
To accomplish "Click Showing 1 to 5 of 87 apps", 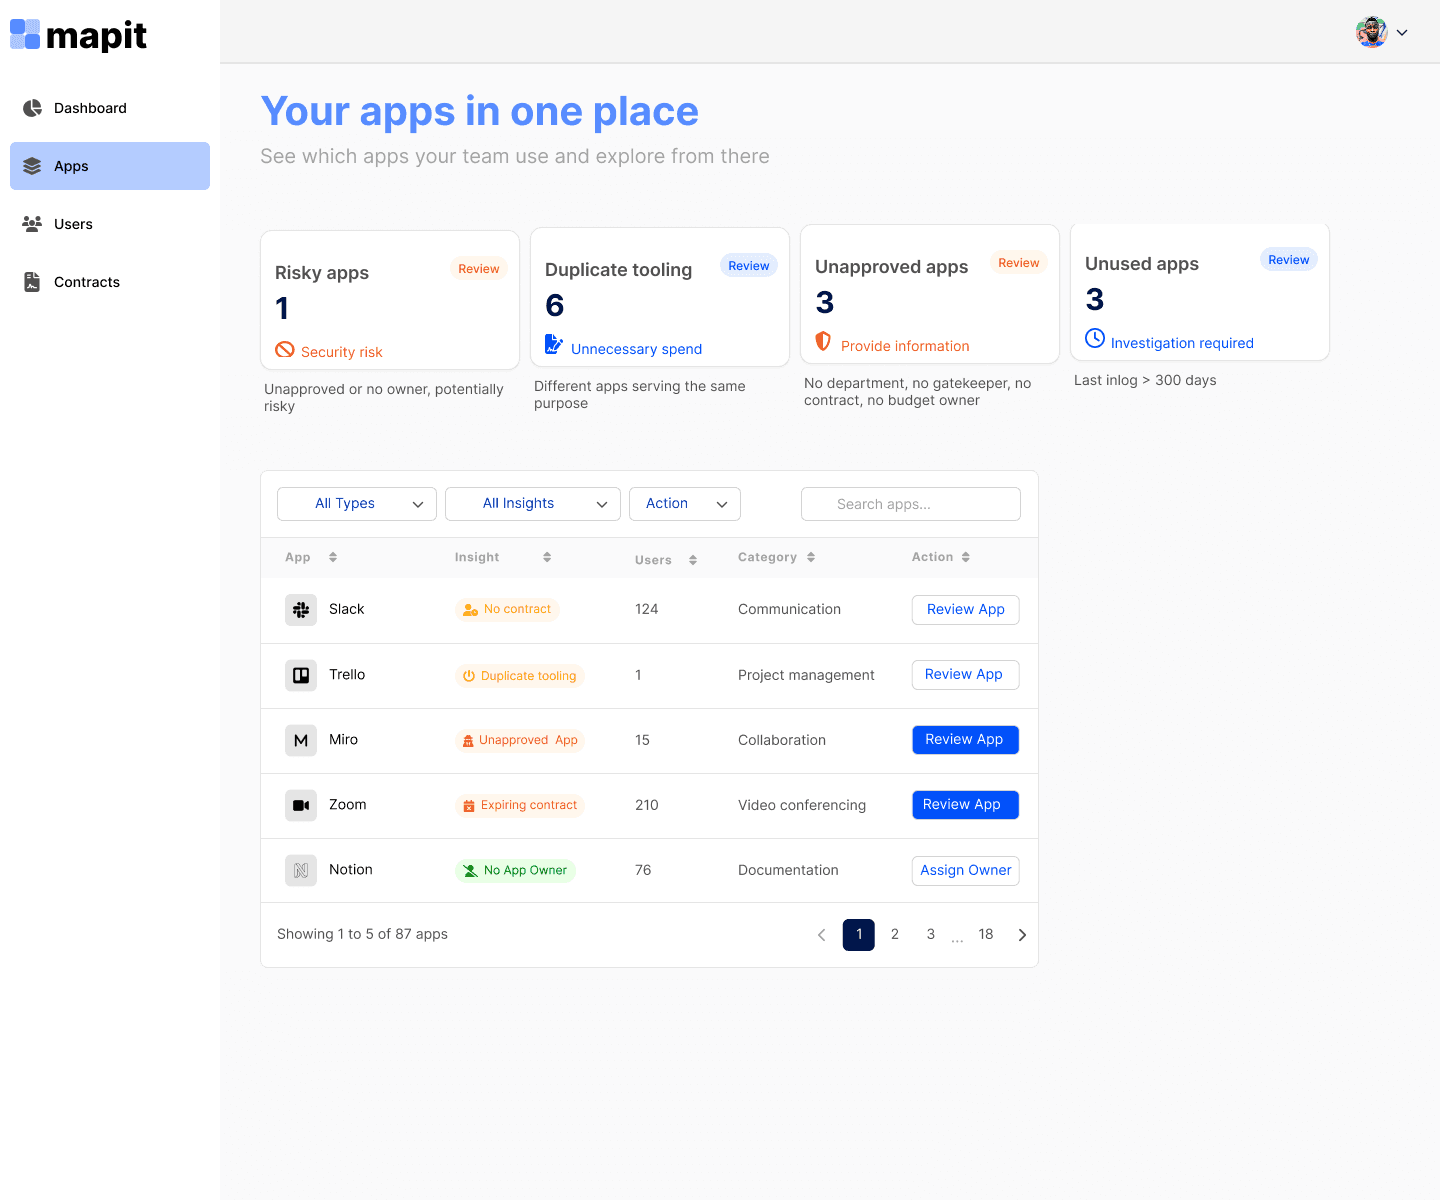I will 362,935.
